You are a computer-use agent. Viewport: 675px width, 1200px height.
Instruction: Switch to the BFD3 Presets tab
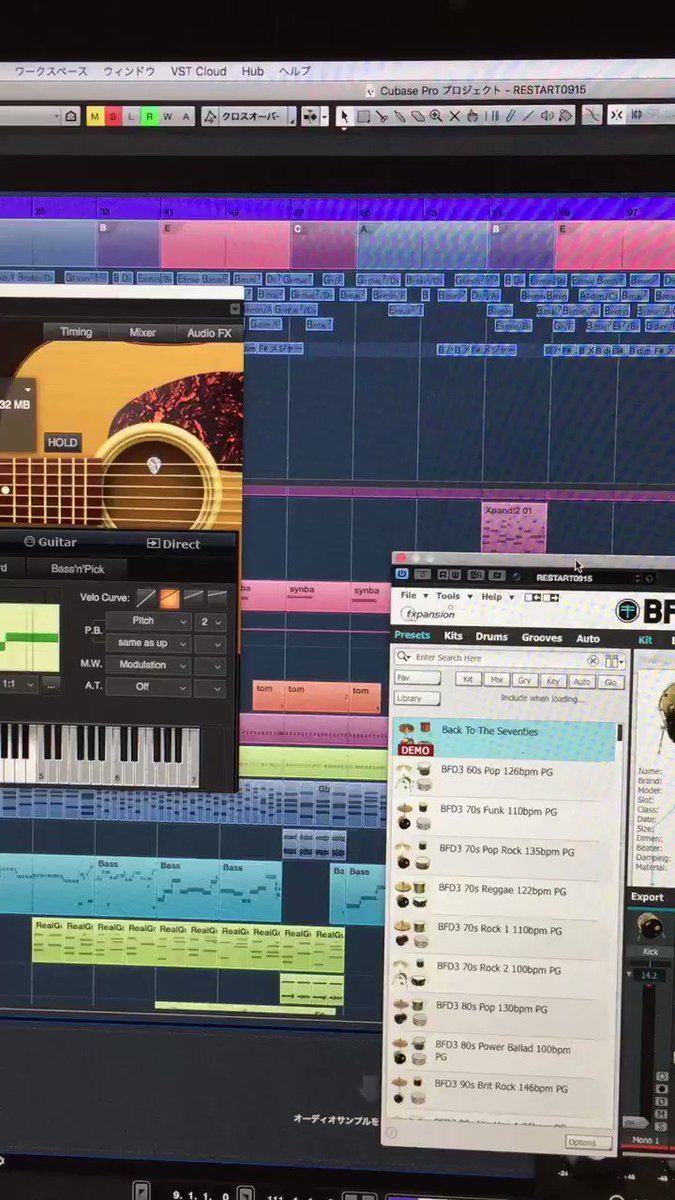click(x=412, y=635)
